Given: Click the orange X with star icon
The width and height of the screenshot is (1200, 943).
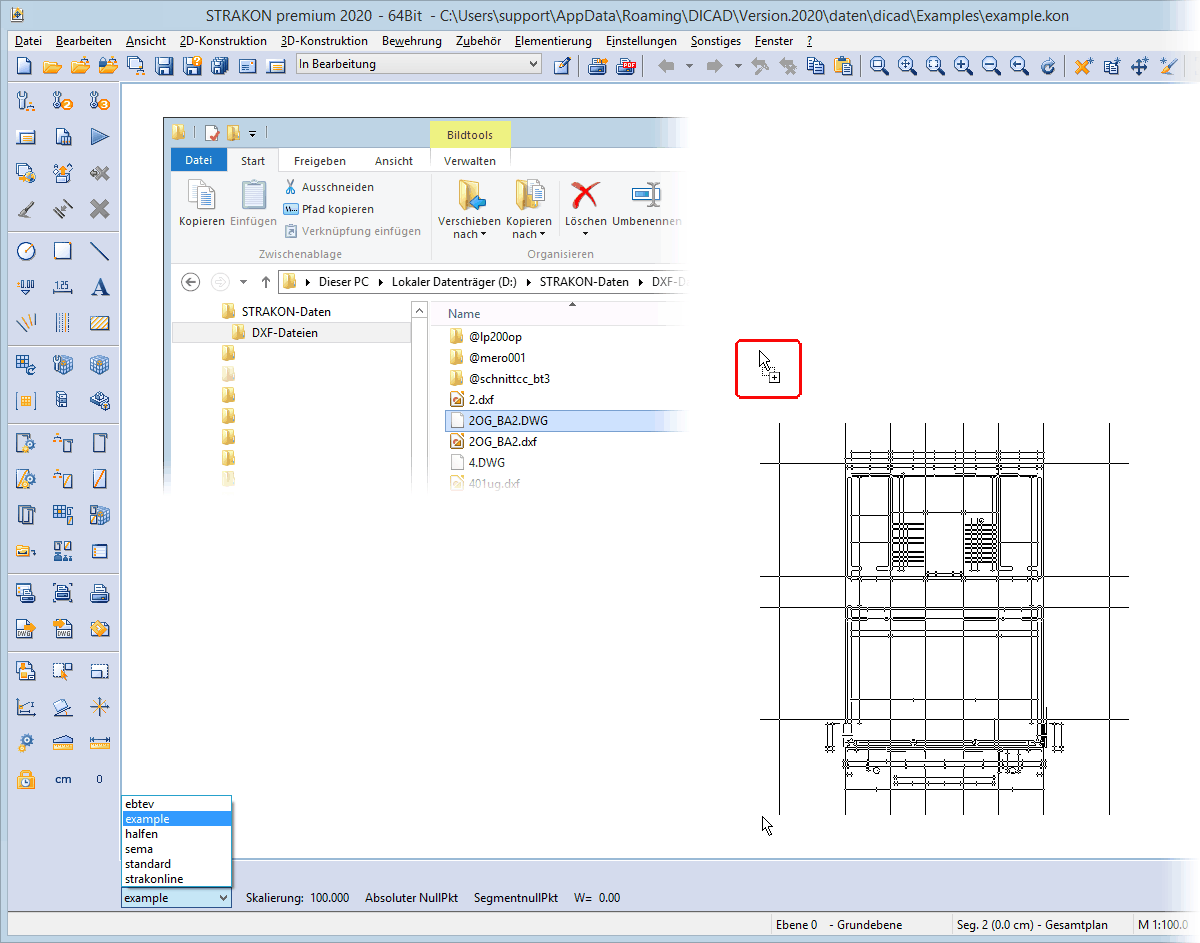Looking at the screenshot, I should pos(1083,66).
